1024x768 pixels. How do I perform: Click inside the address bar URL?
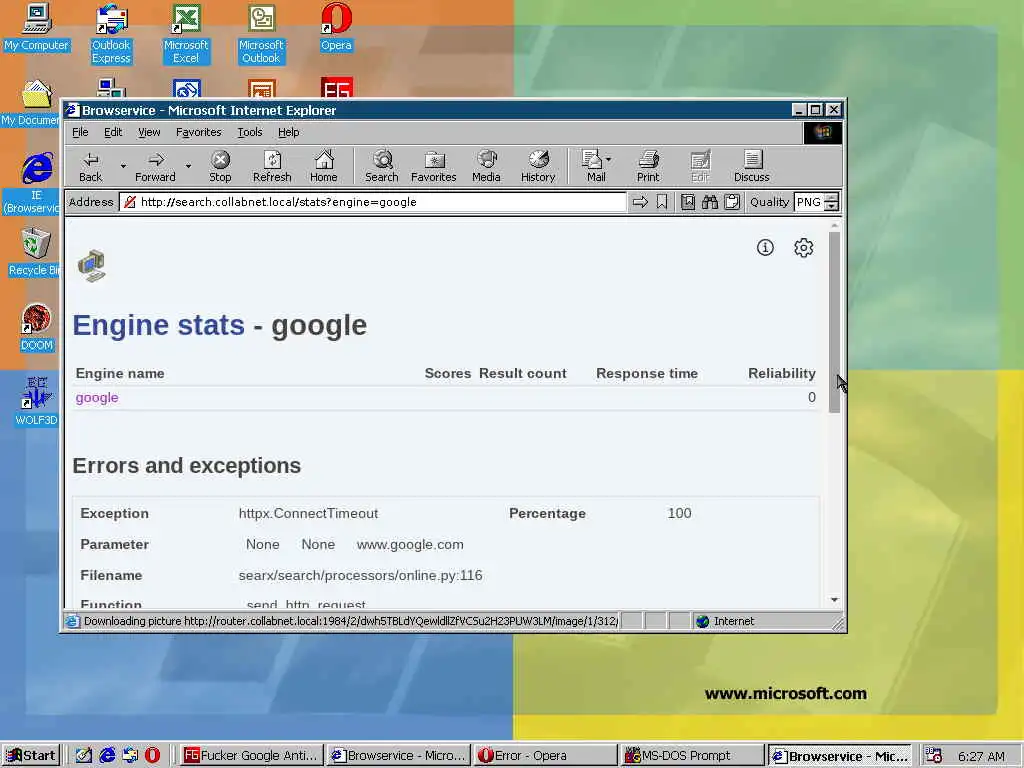(373, 202)
